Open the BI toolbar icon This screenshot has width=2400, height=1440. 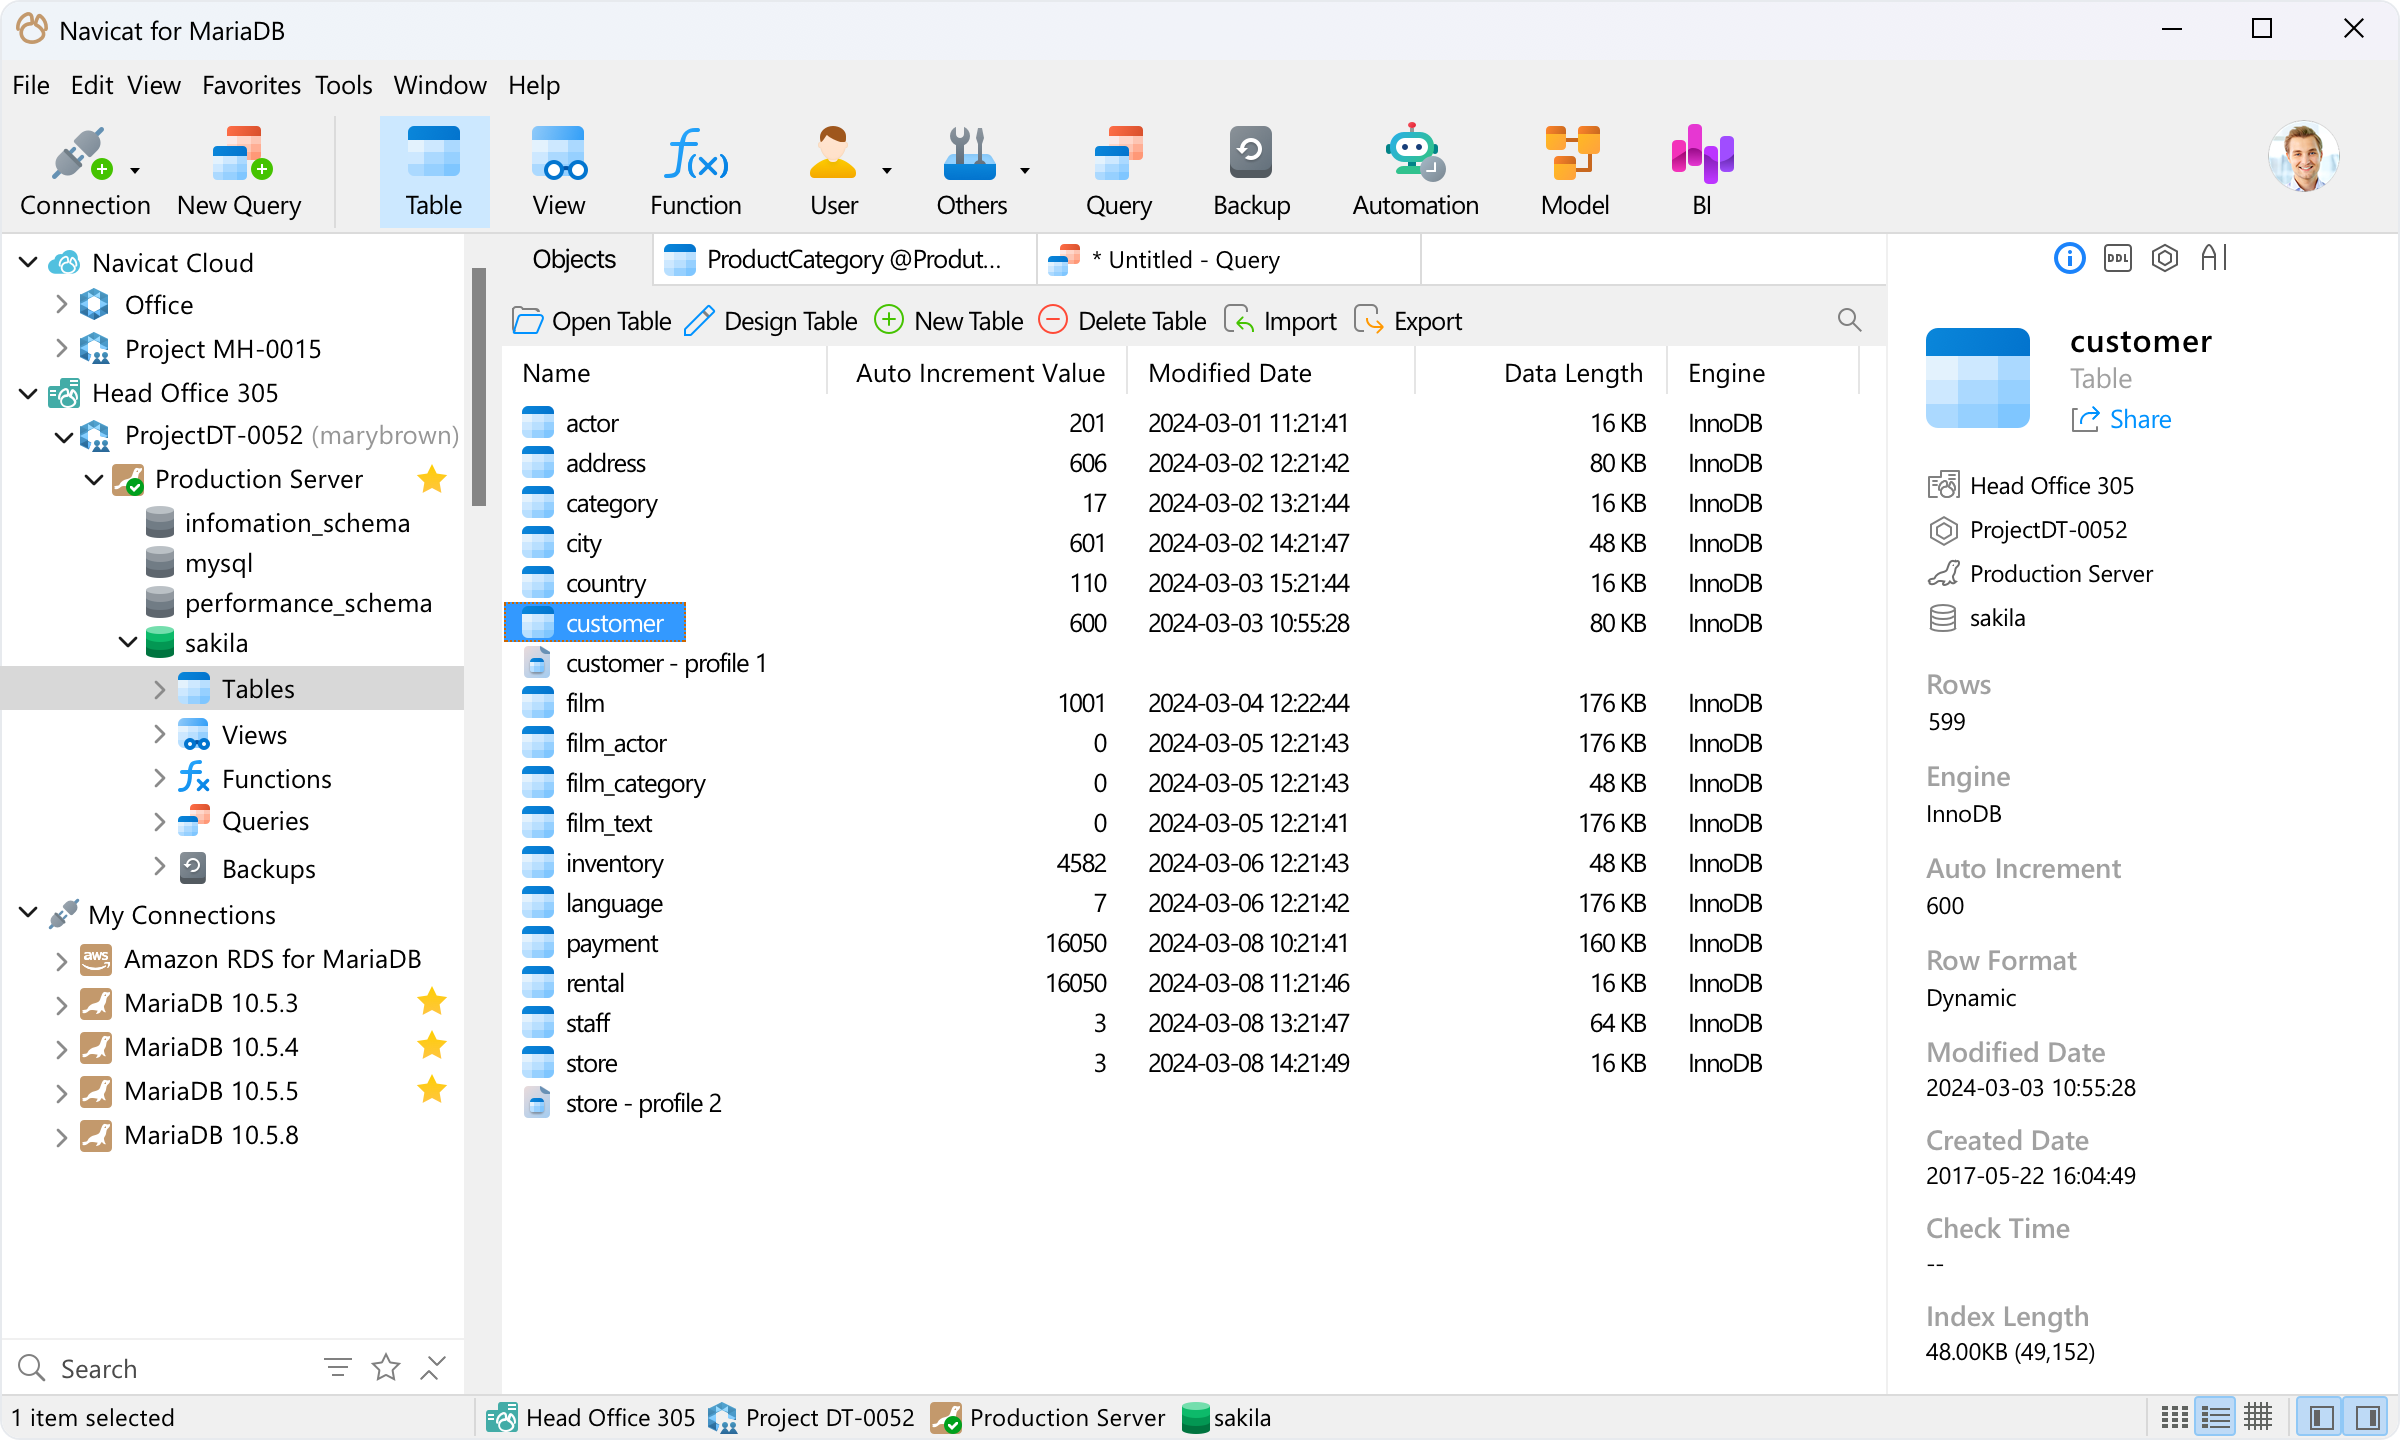1702,172
